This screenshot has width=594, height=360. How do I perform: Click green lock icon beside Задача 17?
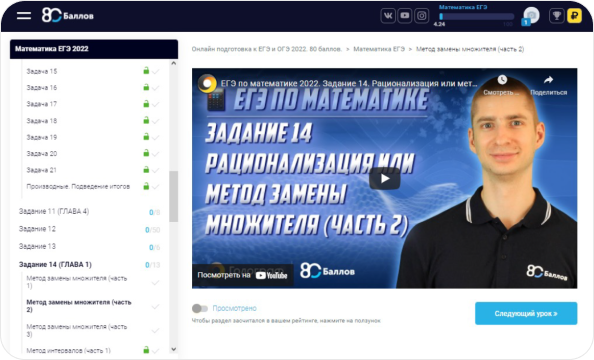coord(146,103)
